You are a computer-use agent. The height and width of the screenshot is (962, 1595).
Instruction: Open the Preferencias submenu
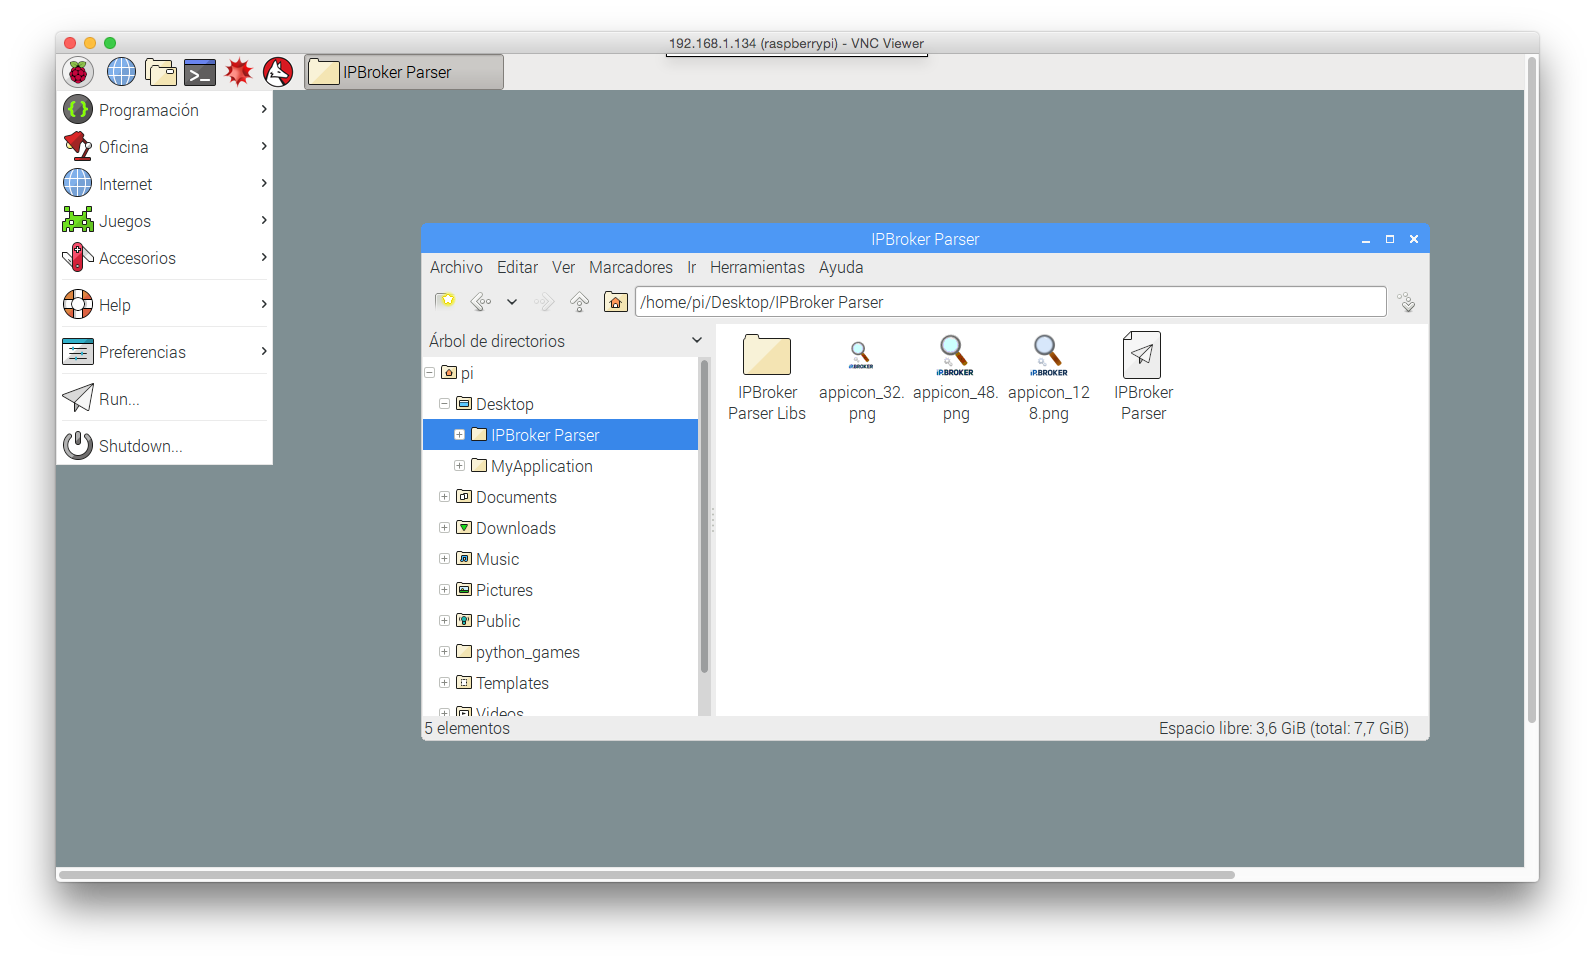pyautogui.click(x=165, y=352)
